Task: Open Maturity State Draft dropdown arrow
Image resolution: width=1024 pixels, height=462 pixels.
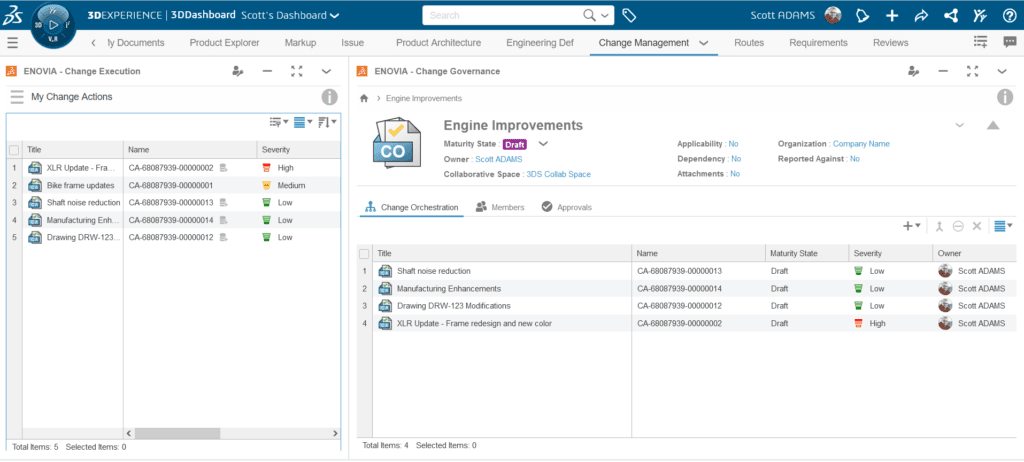Action: 543,144
